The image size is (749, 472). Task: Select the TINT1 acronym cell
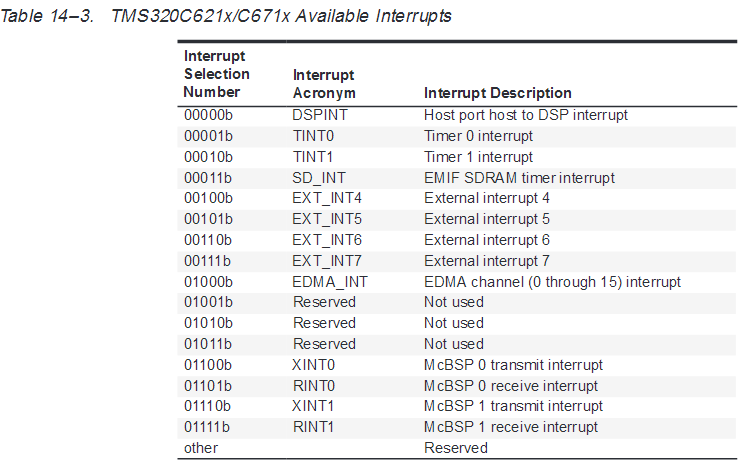[x=314, y=157]
